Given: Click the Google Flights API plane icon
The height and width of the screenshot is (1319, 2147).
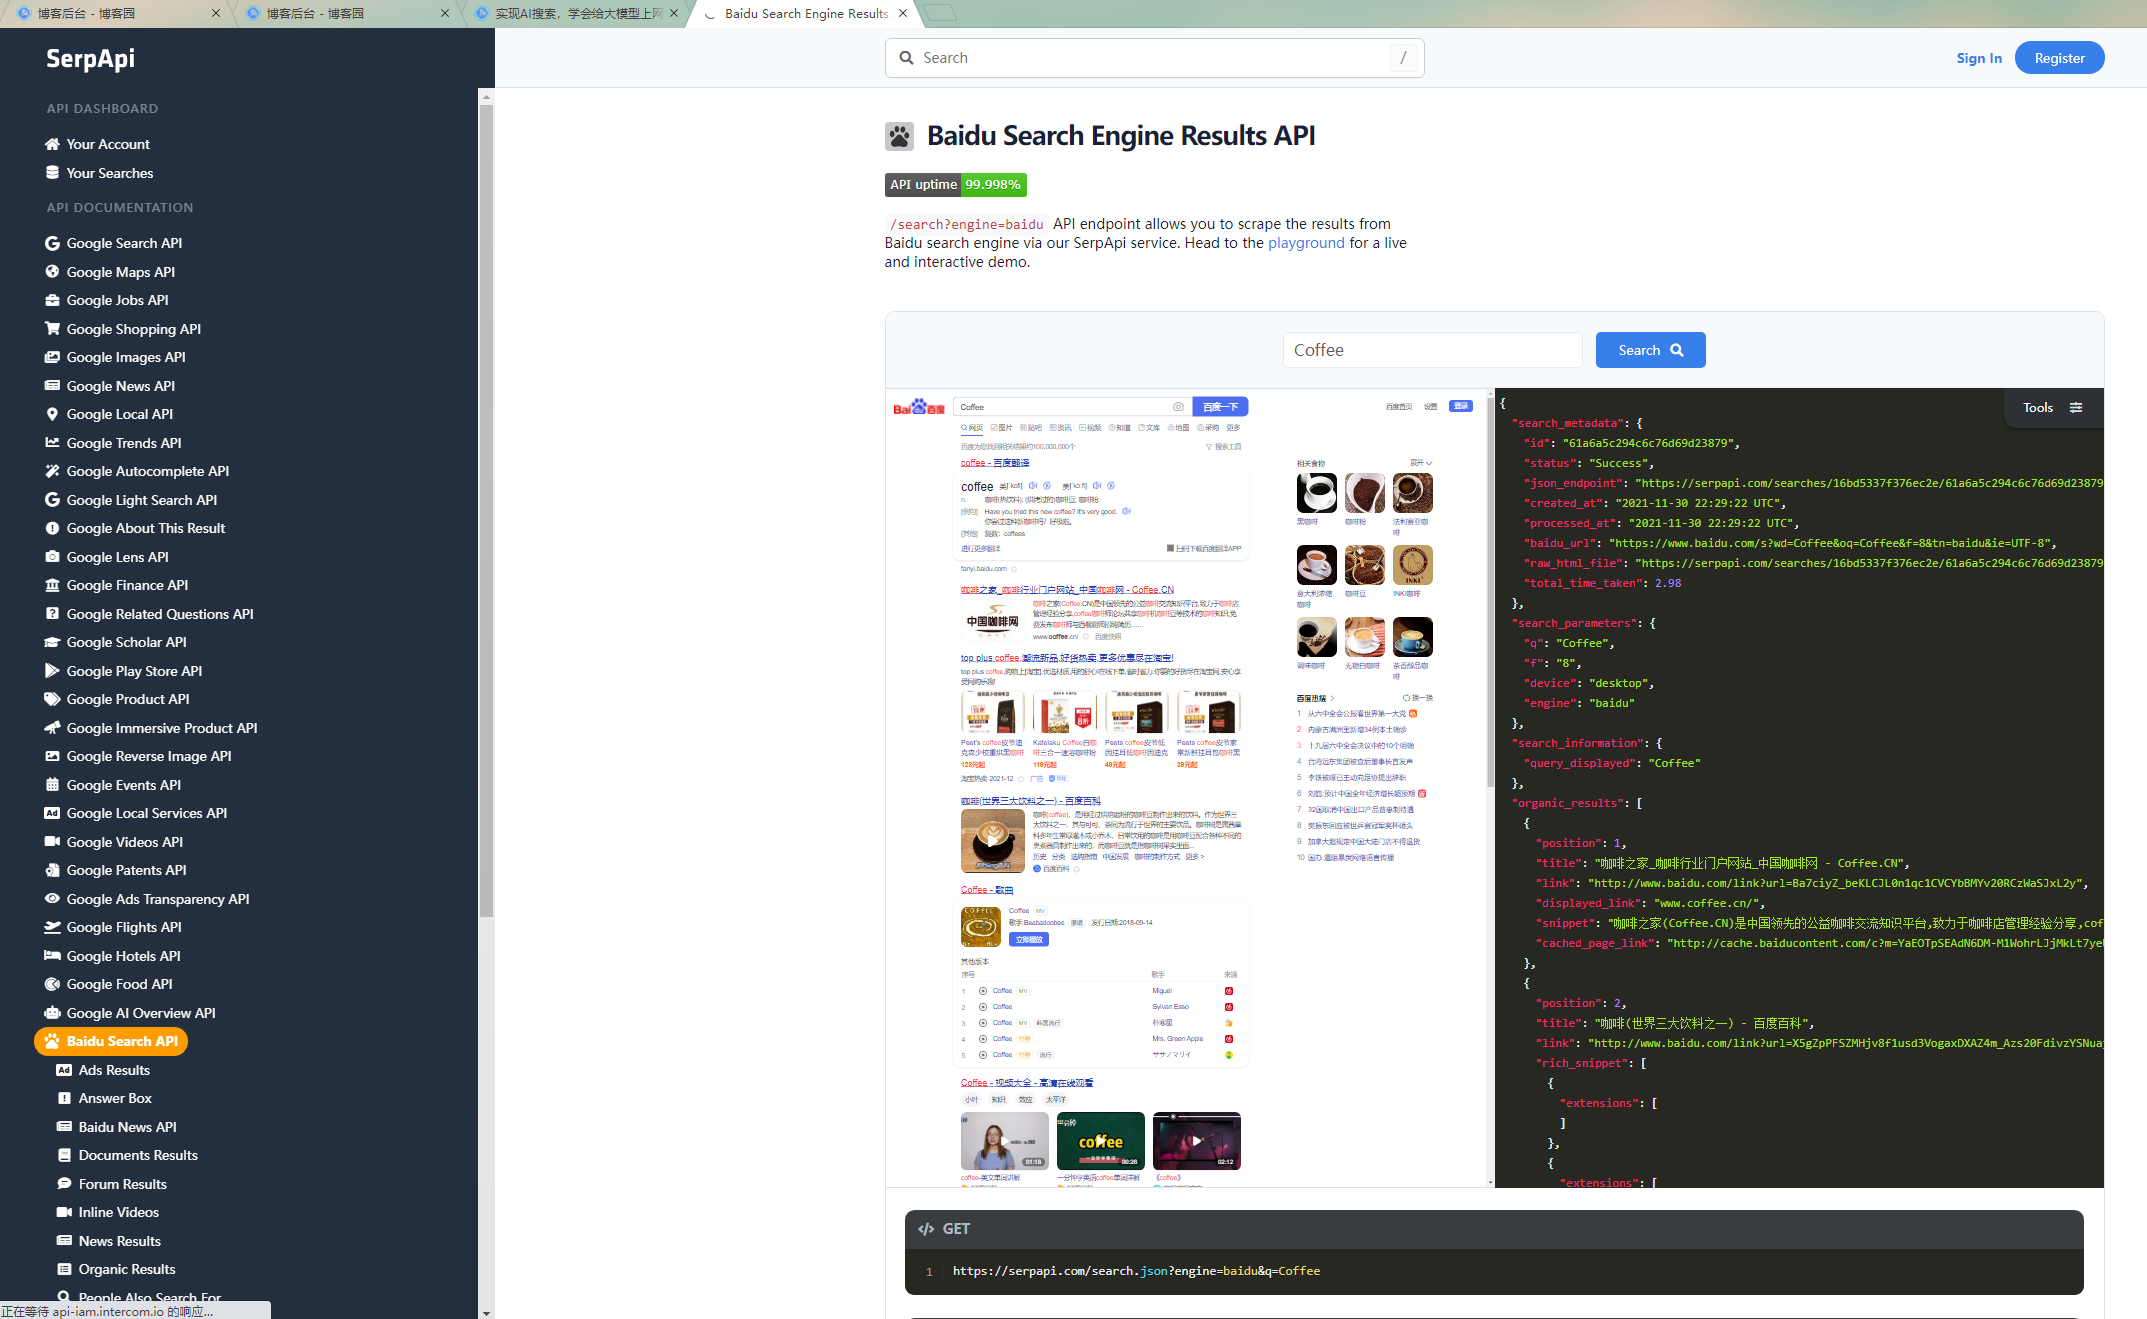Looking at the screenshot, I should coord(52,927).
